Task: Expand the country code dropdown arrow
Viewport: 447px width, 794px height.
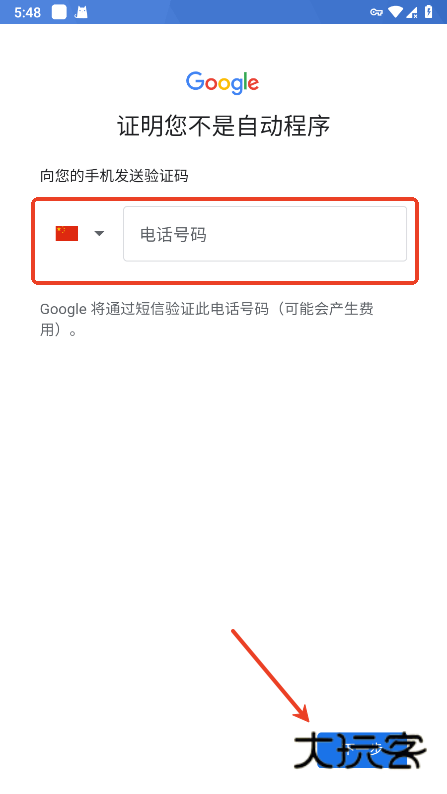Action: coord(99,233)
